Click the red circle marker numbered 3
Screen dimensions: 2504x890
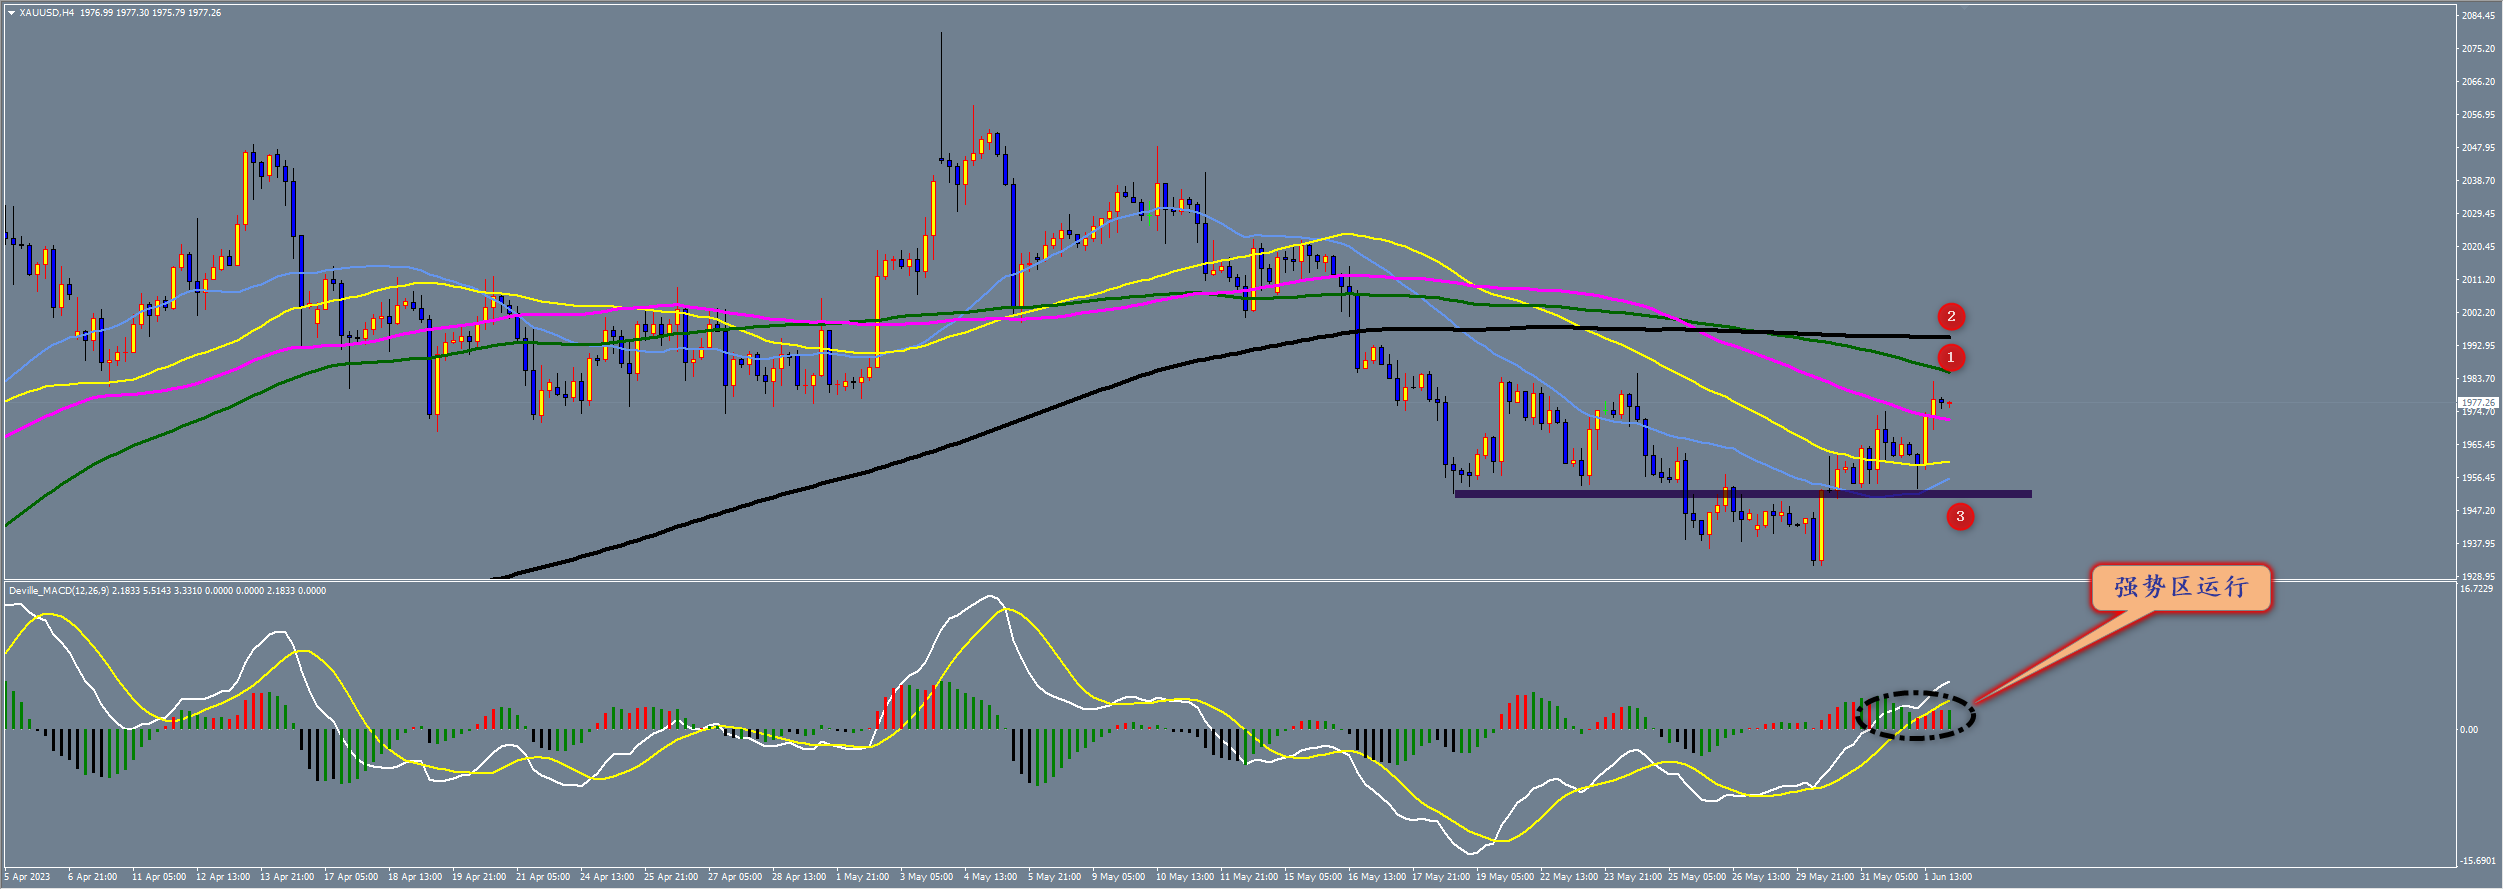point(1959,516)
